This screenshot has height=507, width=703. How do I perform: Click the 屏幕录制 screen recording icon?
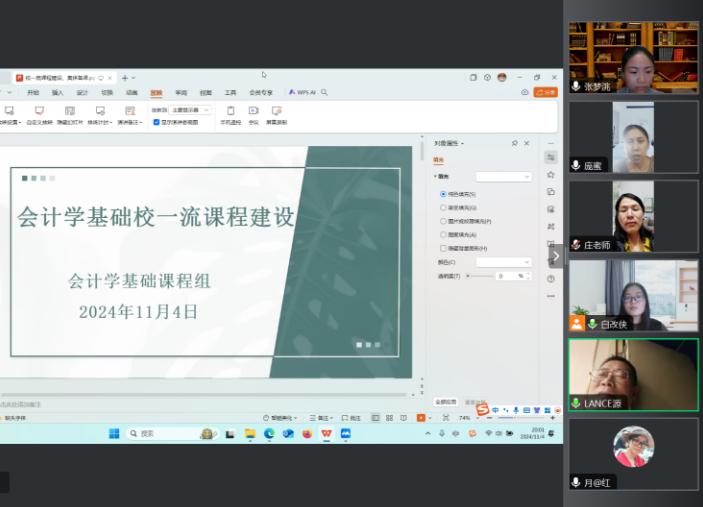(275, 113)
